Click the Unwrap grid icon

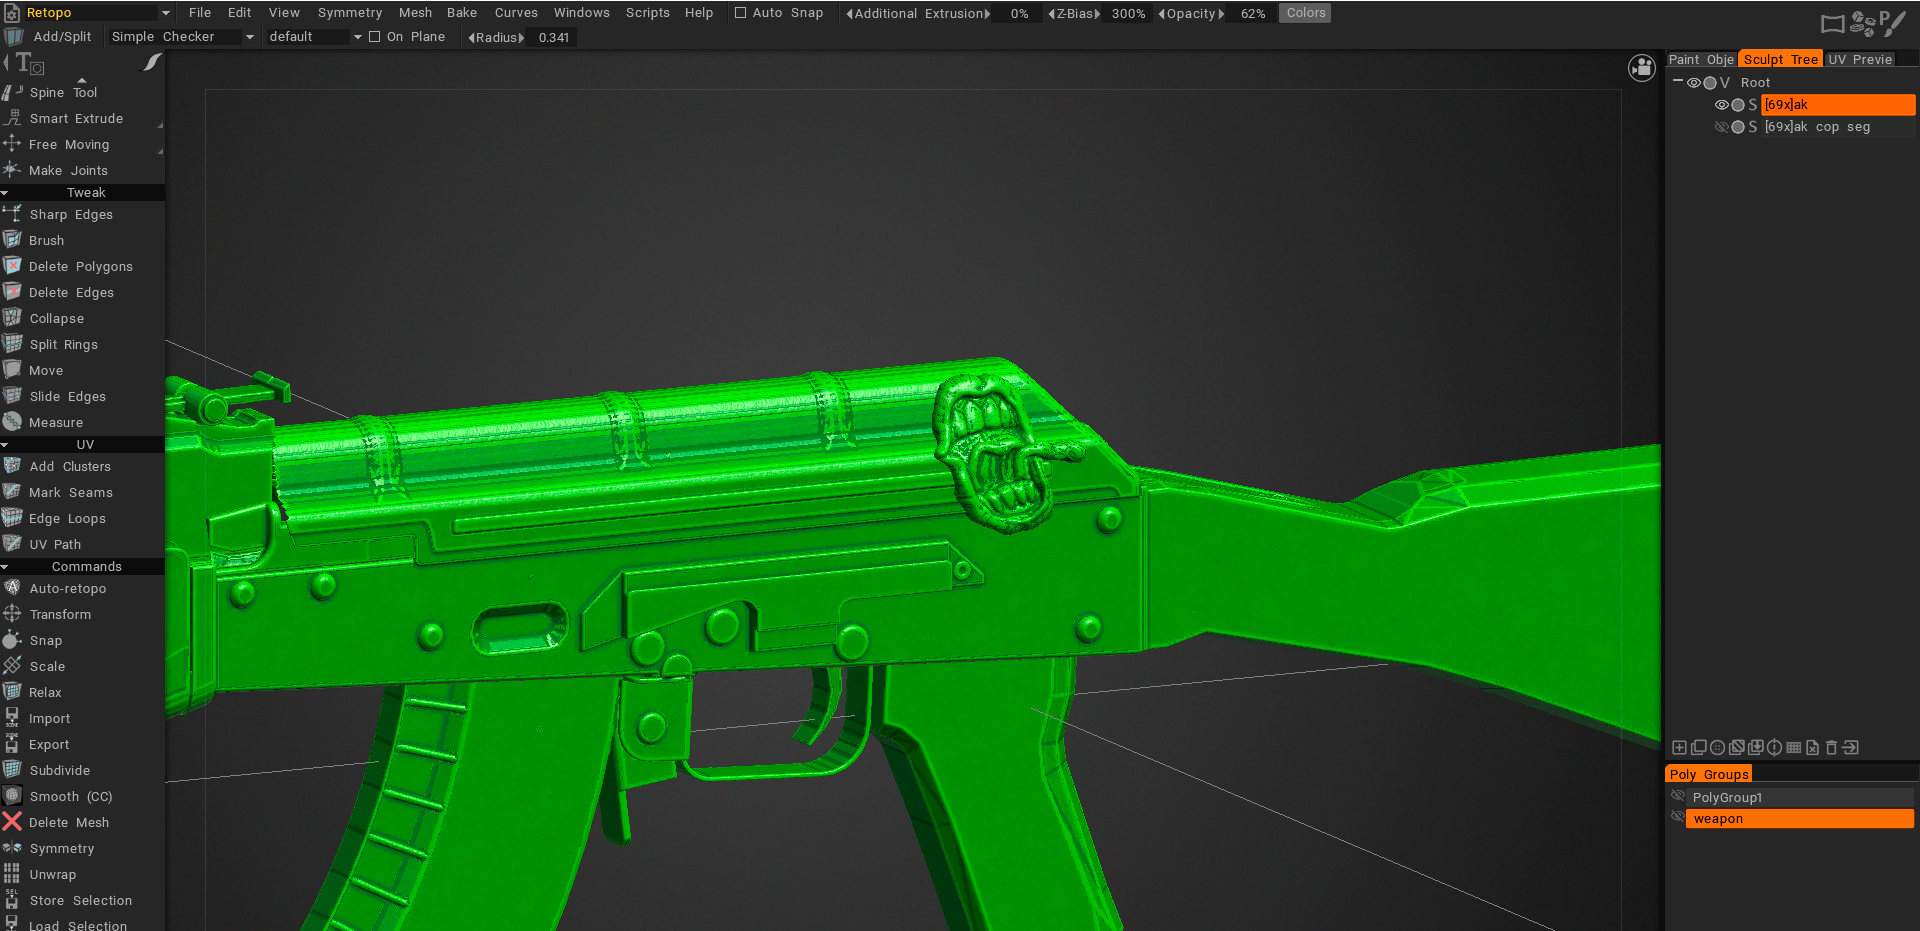pyautogui.click(x=12, y=874)
